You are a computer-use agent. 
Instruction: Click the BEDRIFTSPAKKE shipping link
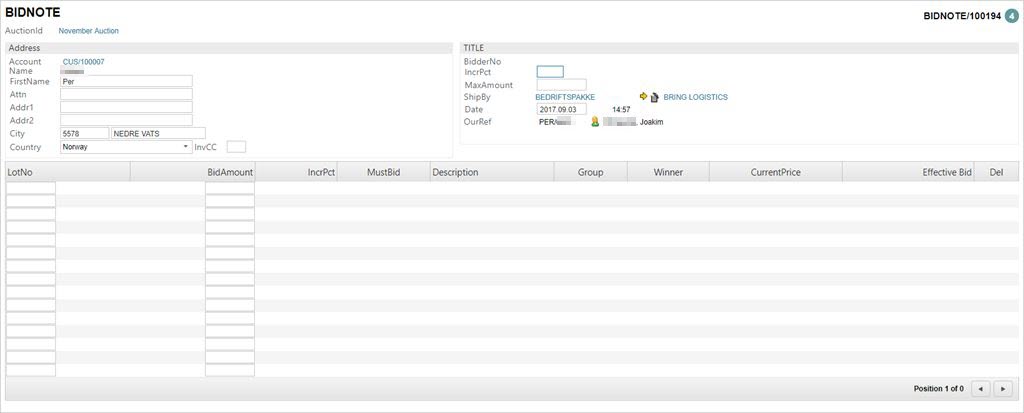point(565,97)
